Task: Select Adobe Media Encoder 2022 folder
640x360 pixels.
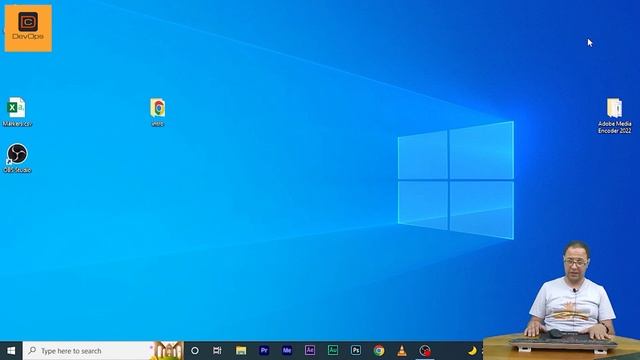Action: (615, 116)
